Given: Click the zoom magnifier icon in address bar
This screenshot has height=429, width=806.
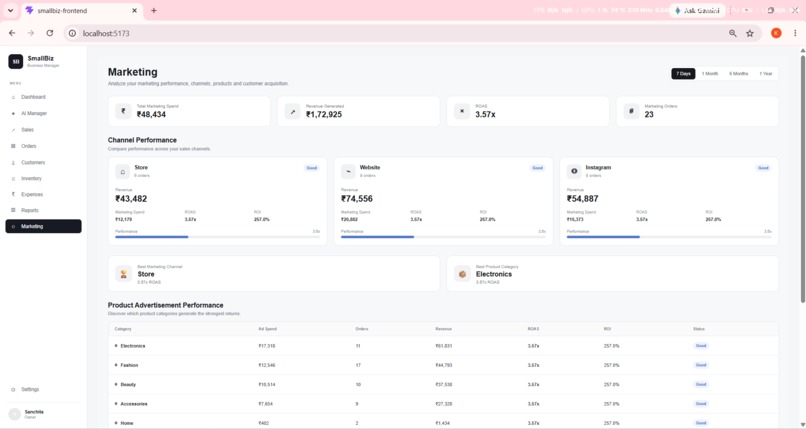Looking at the screenshot, I should tap(733, 33).
